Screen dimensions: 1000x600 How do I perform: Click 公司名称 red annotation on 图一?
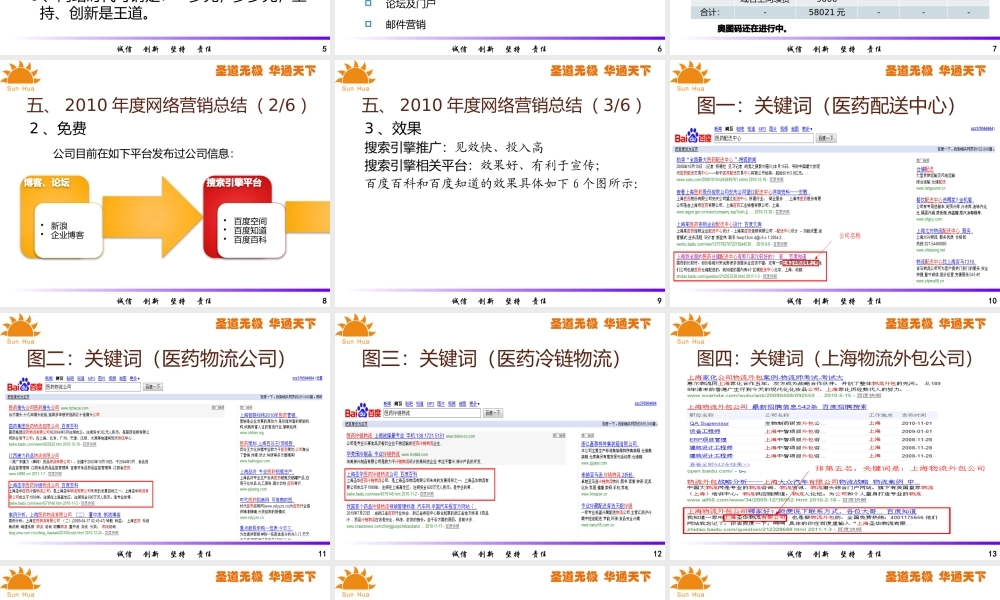click(x=849, y=236)
